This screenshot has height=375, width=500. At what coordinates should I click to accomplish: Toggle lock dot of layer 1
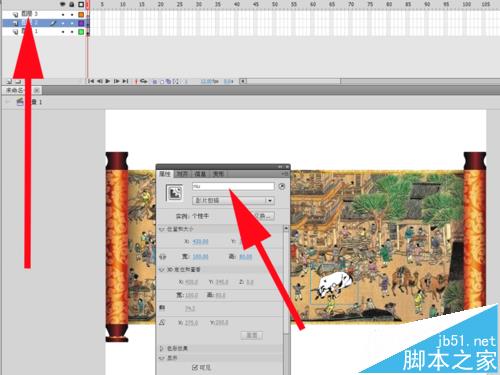pyautogui.click(x=72, y=32)
